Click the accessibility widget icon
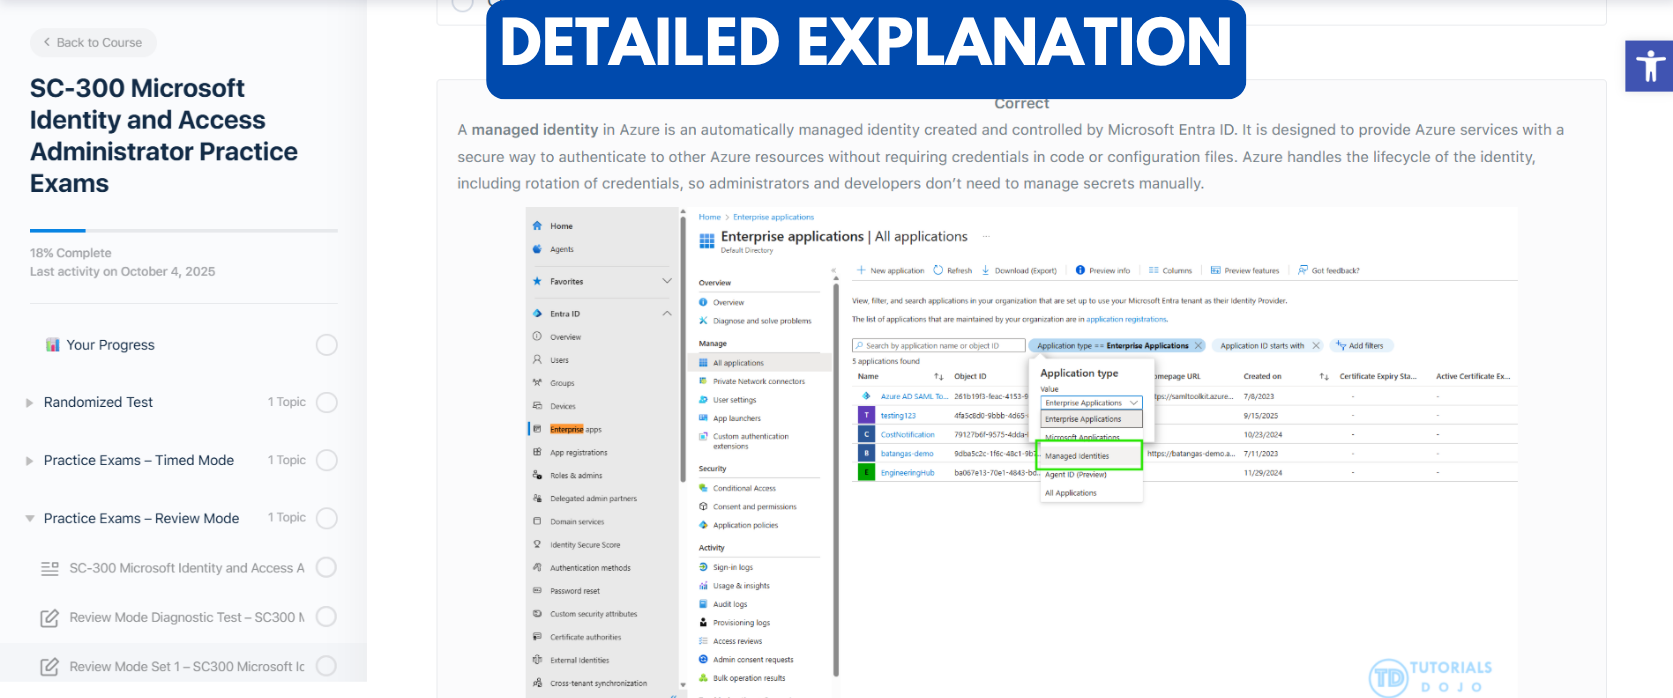This screenshot has height=698, width=1673. [x=1649, y=66]
